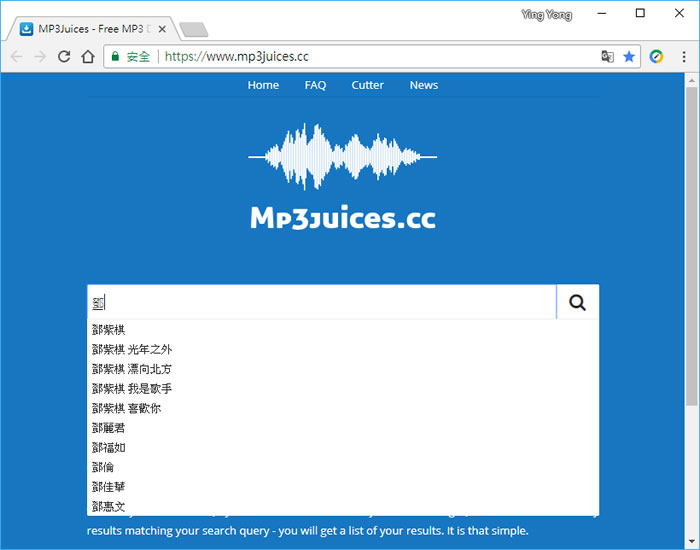This screenshot has width=700, height=550.
Task: Minimize the Chrome window
Action: coord(601,13)
